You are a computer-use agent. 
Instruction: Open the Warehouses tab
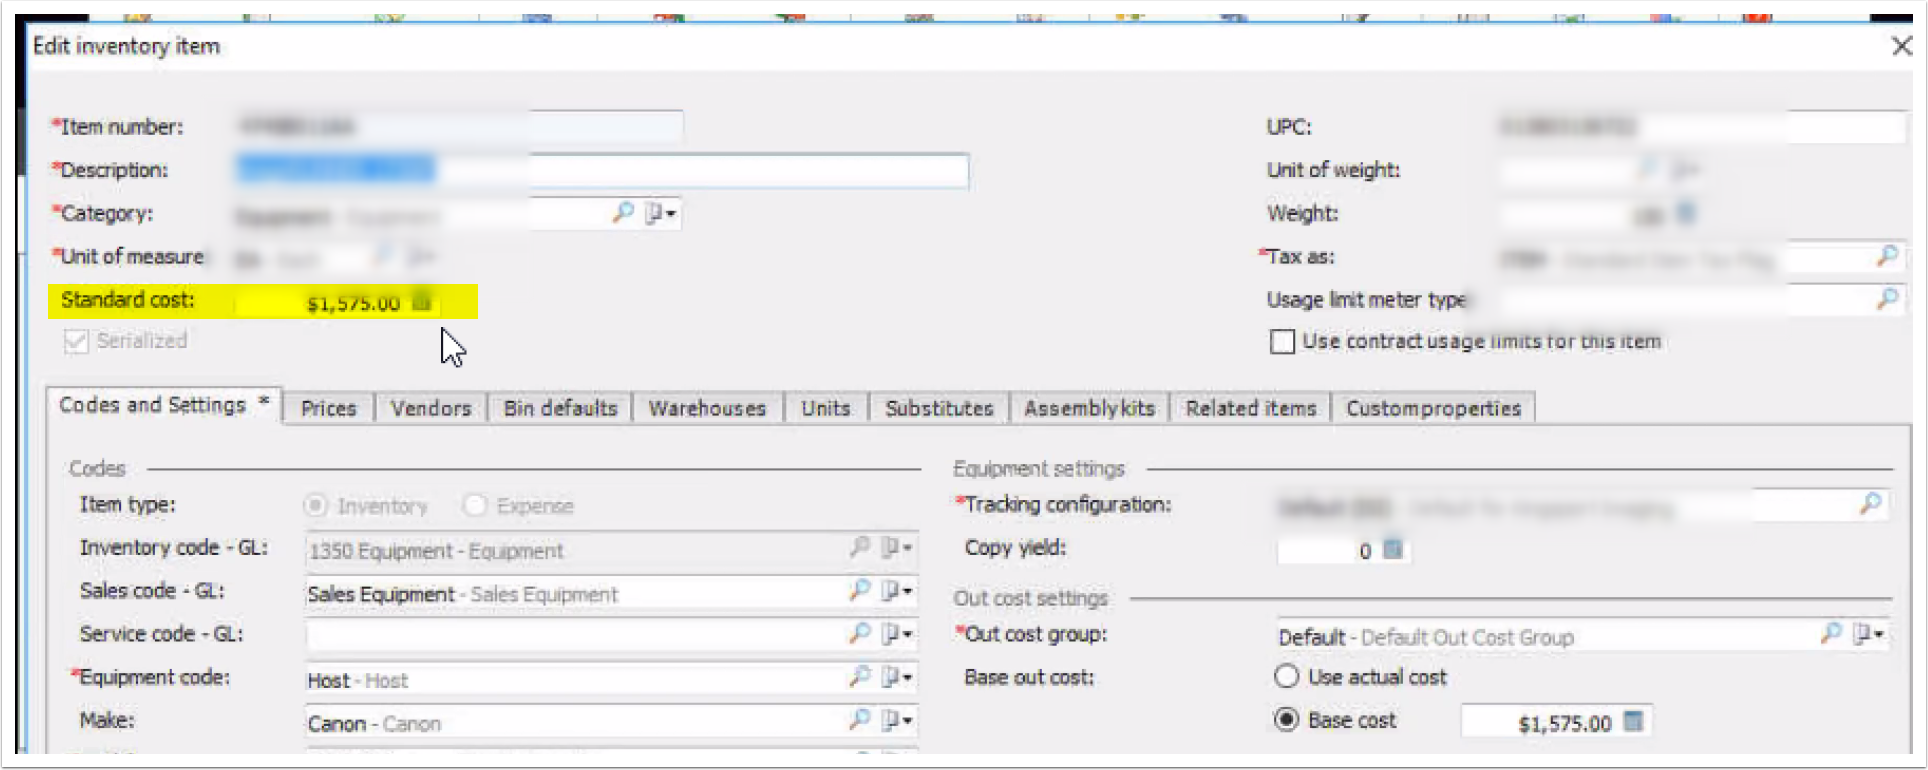(707, 408)
